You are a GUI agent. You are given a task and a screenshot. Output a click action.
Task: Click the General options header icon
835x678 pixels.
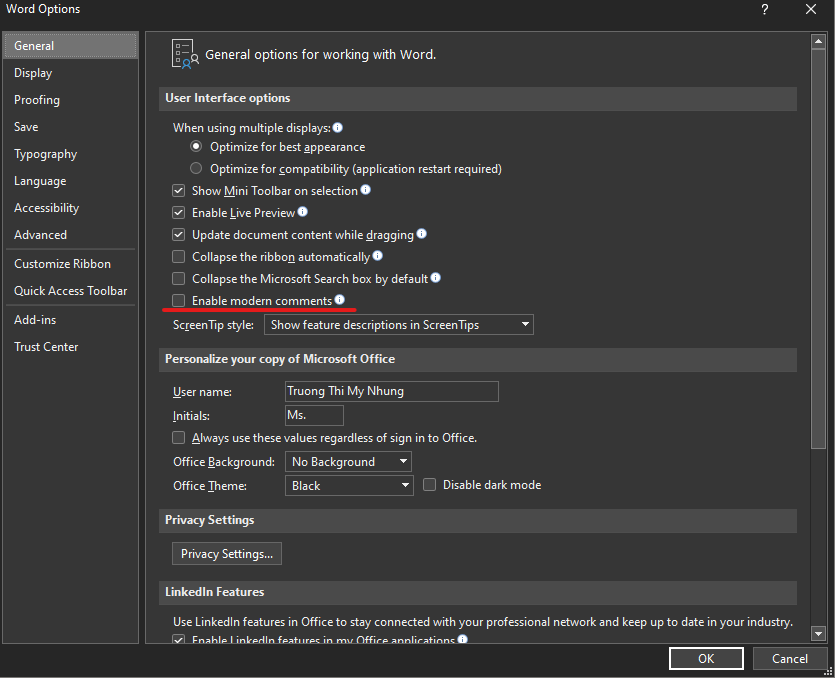coord(185,54)
